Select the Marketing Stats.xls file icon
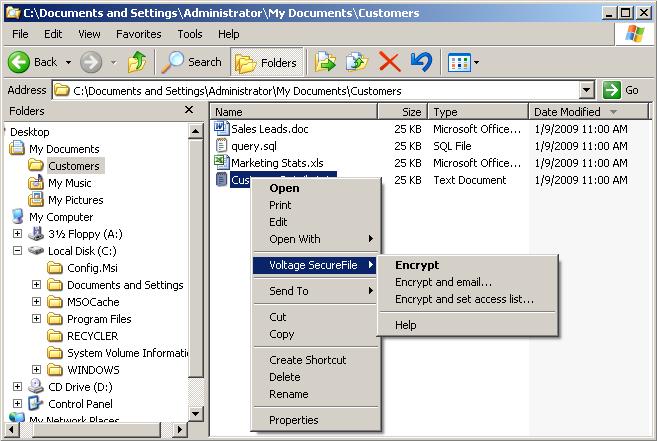The image size is (657, 441). click(223, 163)
